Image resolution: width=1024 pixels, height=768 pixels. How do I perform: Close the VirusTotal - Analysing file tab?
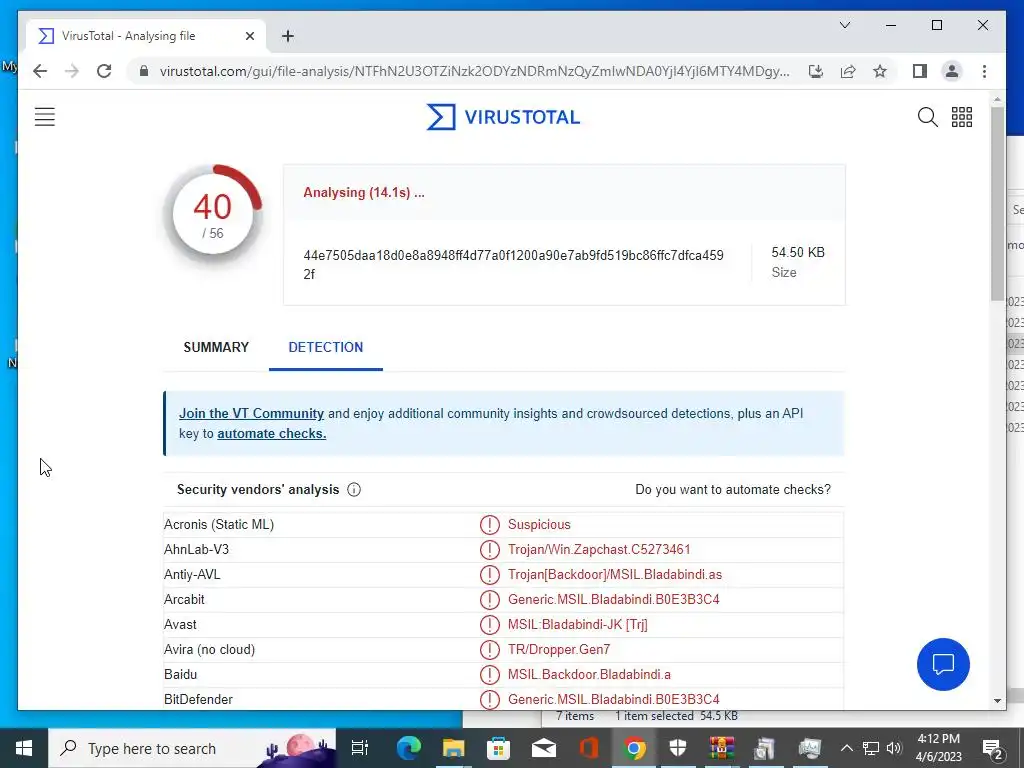(x=249, y=36)
